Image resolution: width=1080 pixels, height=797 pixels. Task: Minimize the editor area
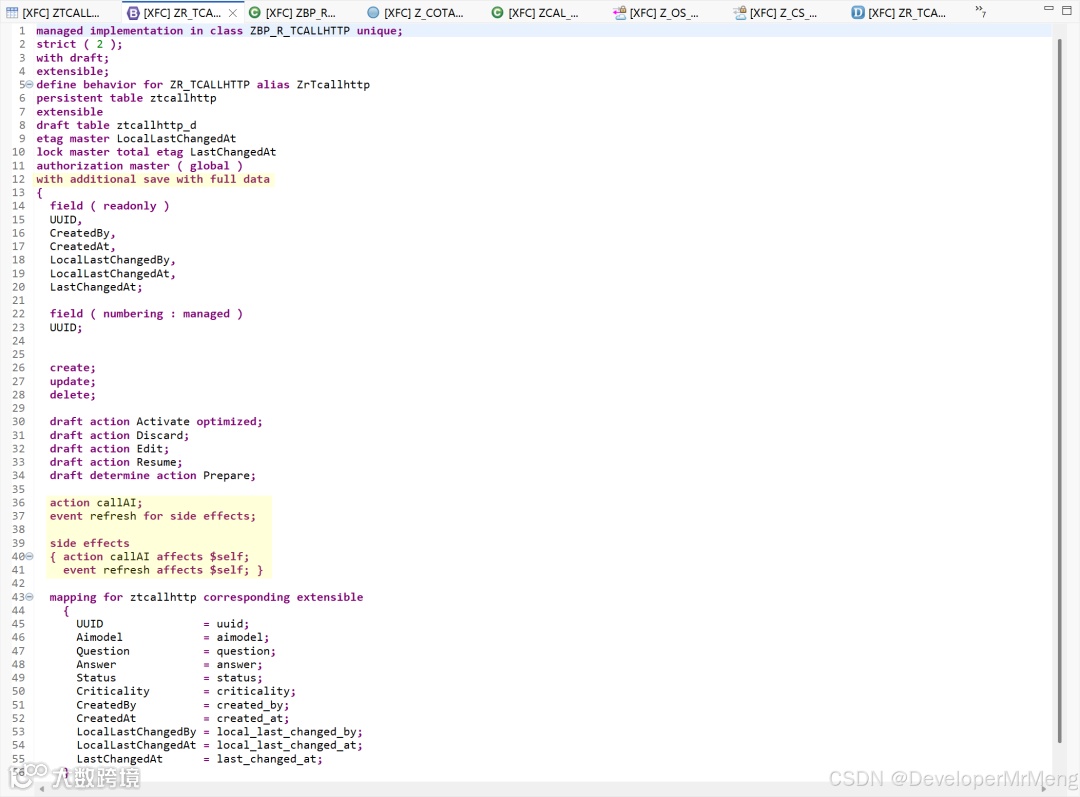click(1048, 9)
